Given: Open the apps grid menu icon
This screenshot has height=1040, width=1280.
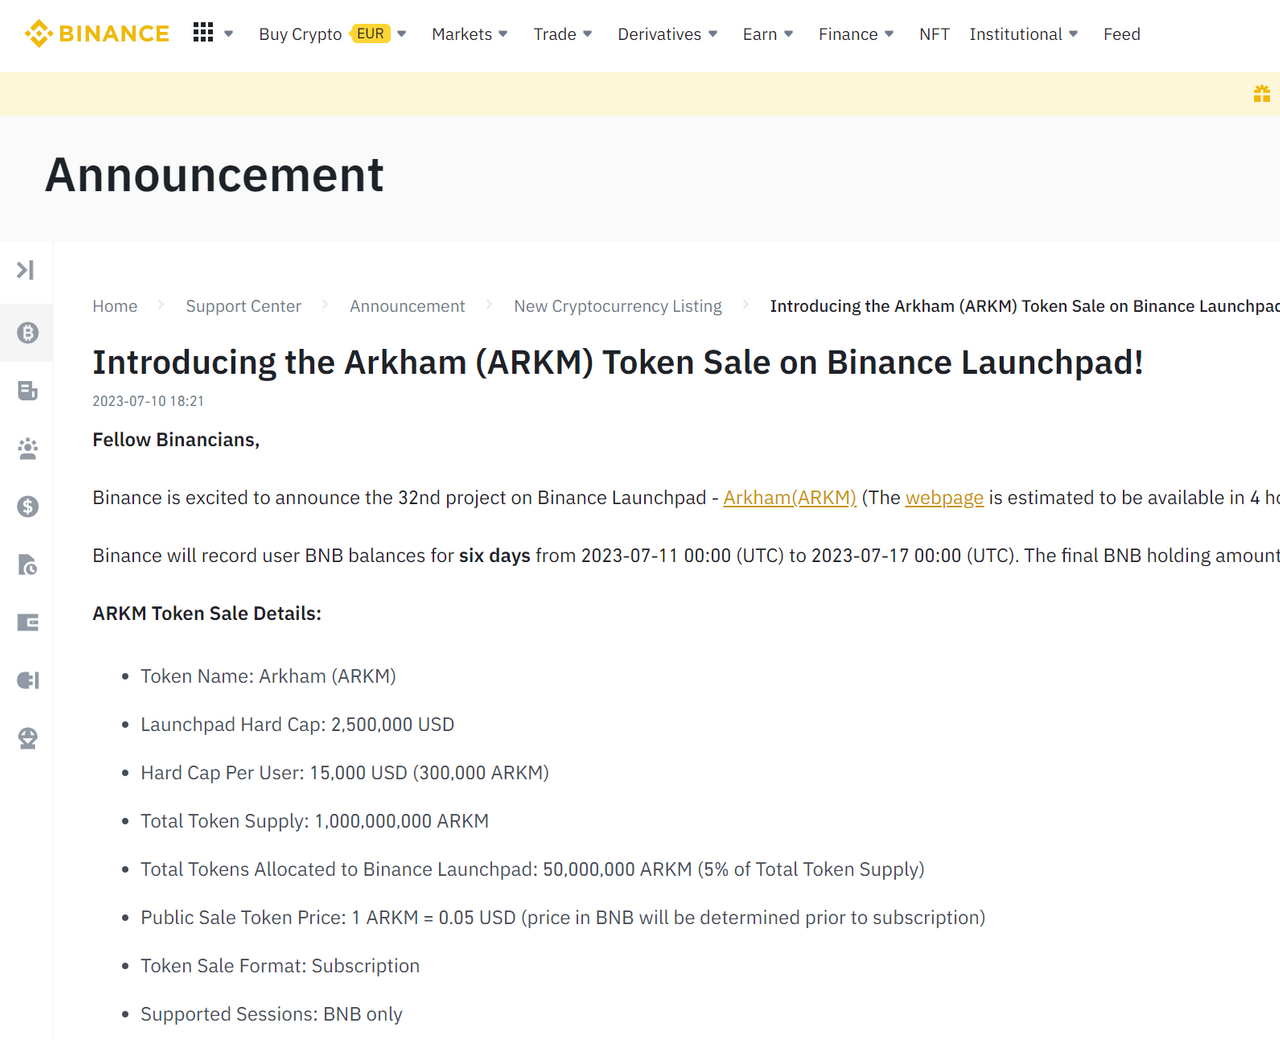Looking at the screenshot, I should pos(203,33).
